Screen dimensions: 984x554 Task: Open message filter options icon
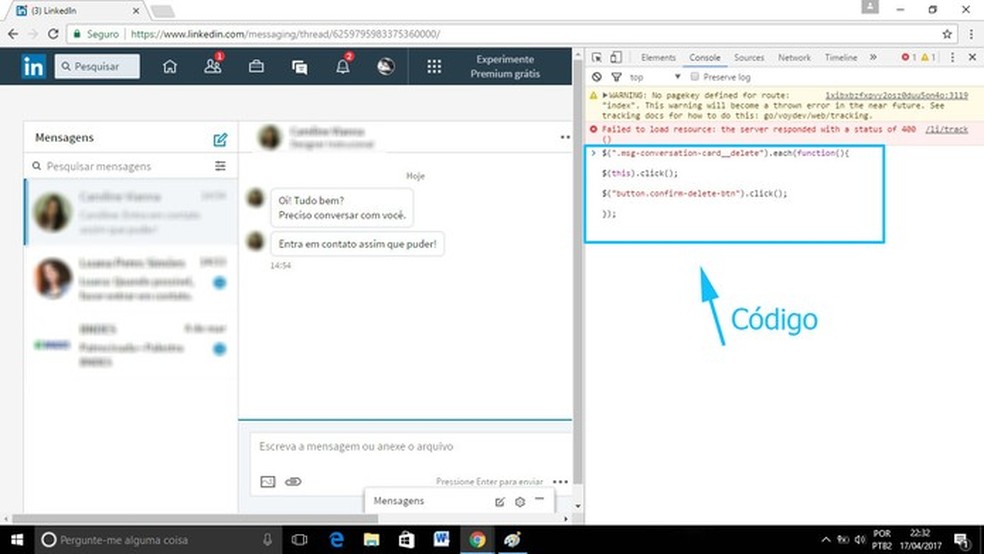pyautogui.click(x=220, y=166)
